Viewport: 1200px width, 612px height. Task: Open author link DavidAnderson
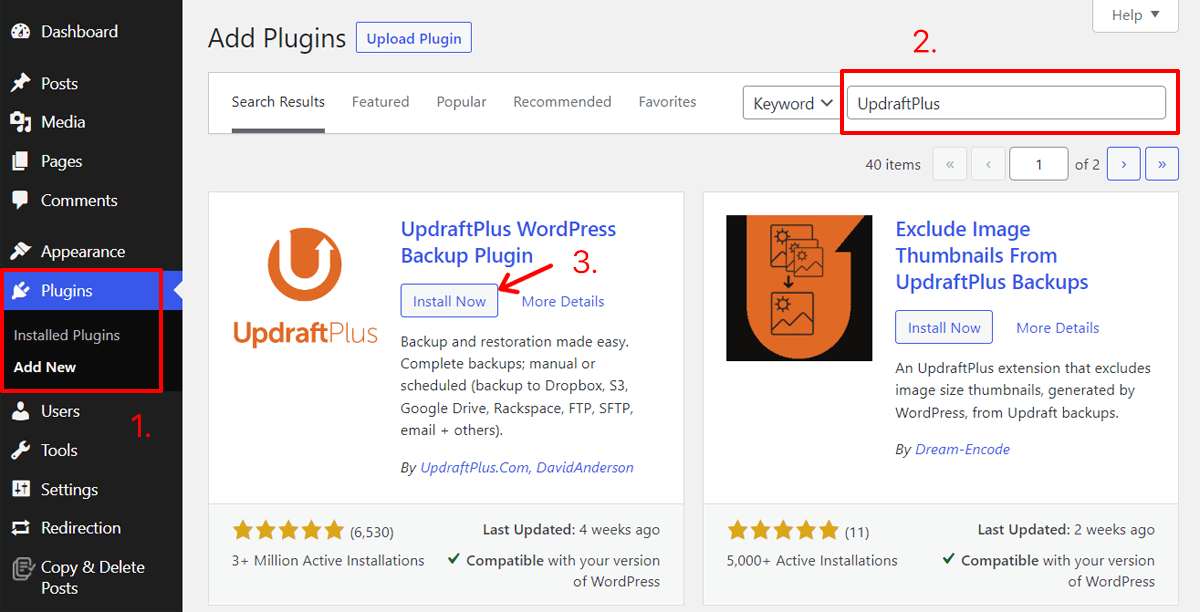pyautogui.click(x=584, y=467)
